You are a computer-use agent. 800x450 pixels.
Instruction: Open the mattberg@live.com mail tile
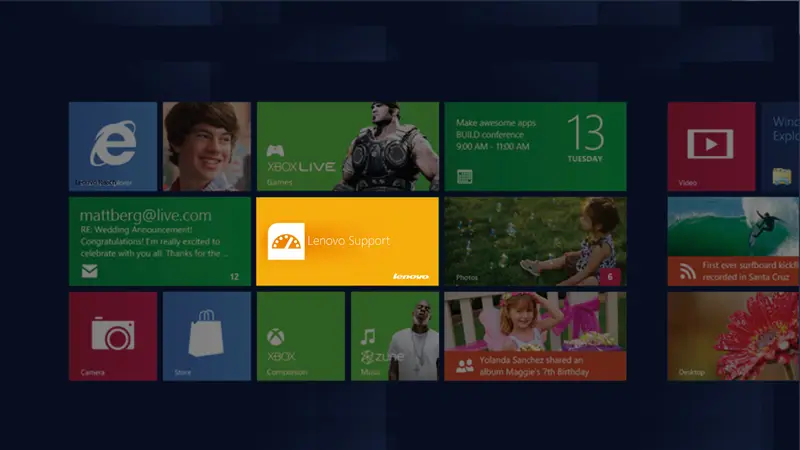tap(160, 241)
